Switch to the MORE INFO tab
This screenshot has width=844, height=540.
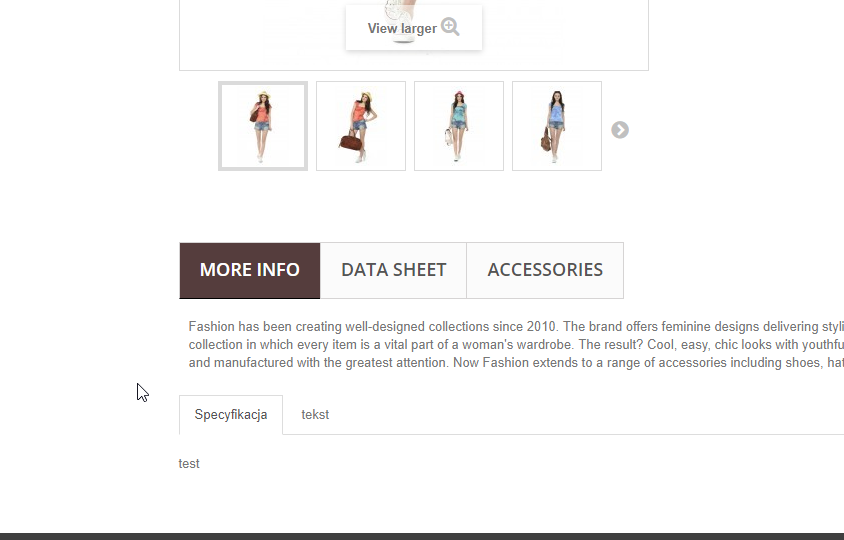[250, 270]
